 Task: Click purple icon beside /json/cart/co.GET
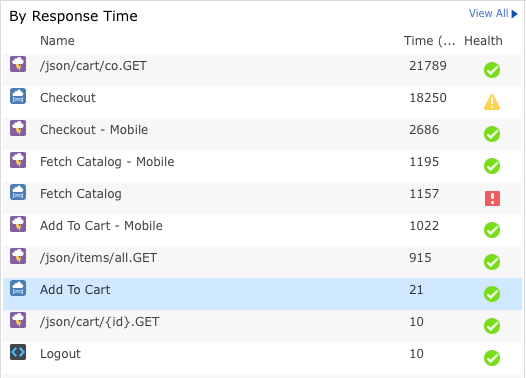[18, 64]
